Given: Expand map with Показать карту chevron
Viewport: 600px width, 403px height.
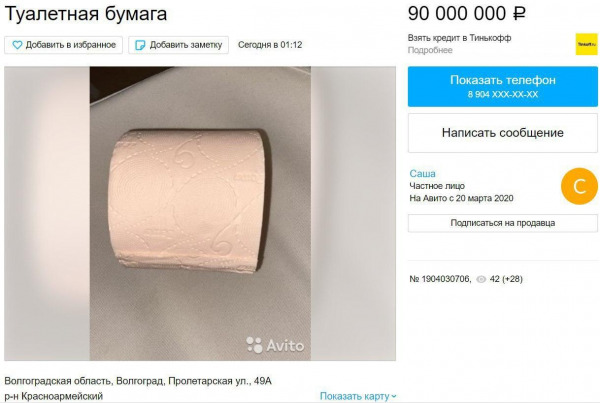Looking at the screenshot, I should (x=358, y=396).
